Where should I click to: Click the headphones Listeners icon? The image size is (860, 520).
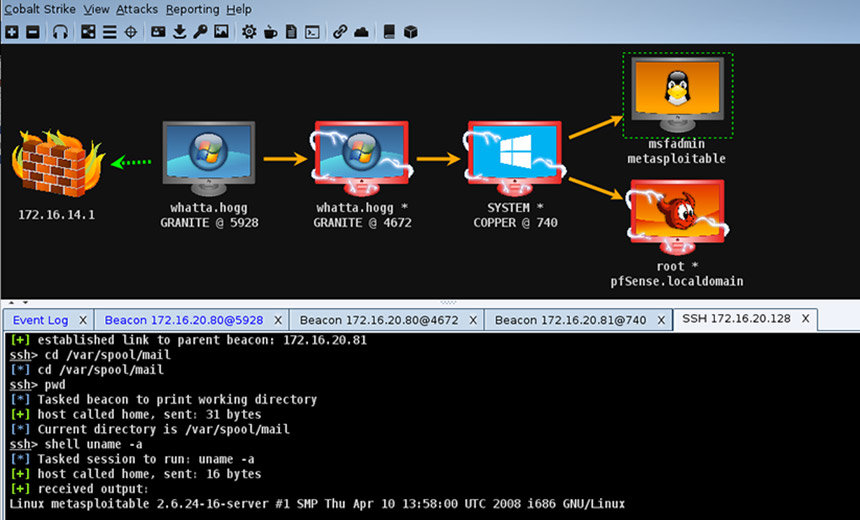60,32
